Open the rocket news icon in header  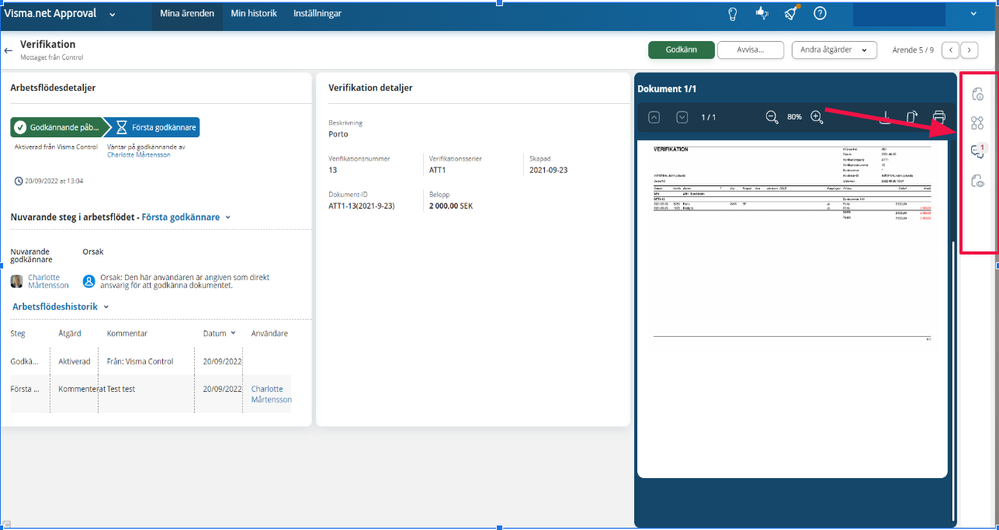791,13
